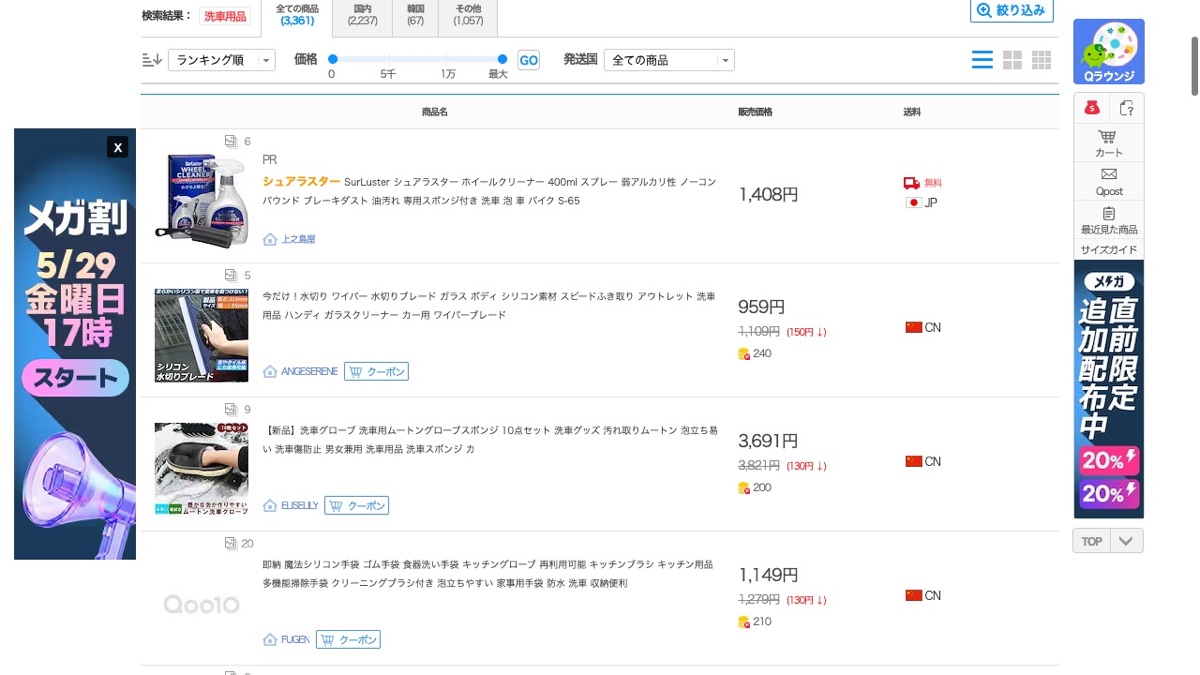Switch to list view layout icon
The image size is (1200, 675).
[x=982, y=60]
